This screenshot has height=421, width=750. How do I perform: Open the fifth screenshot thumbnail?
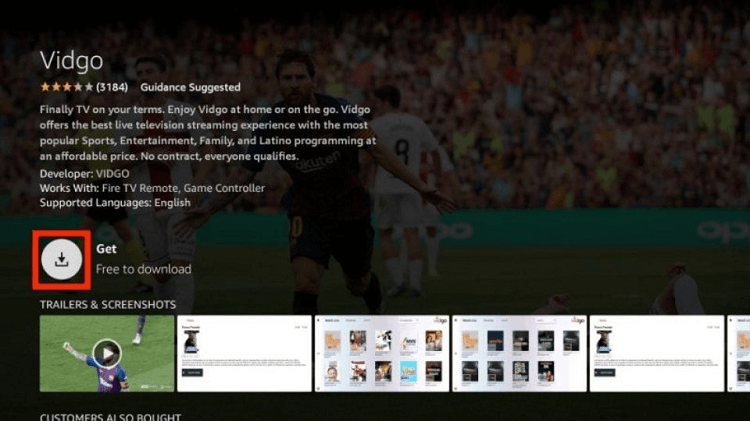(657, 354)
